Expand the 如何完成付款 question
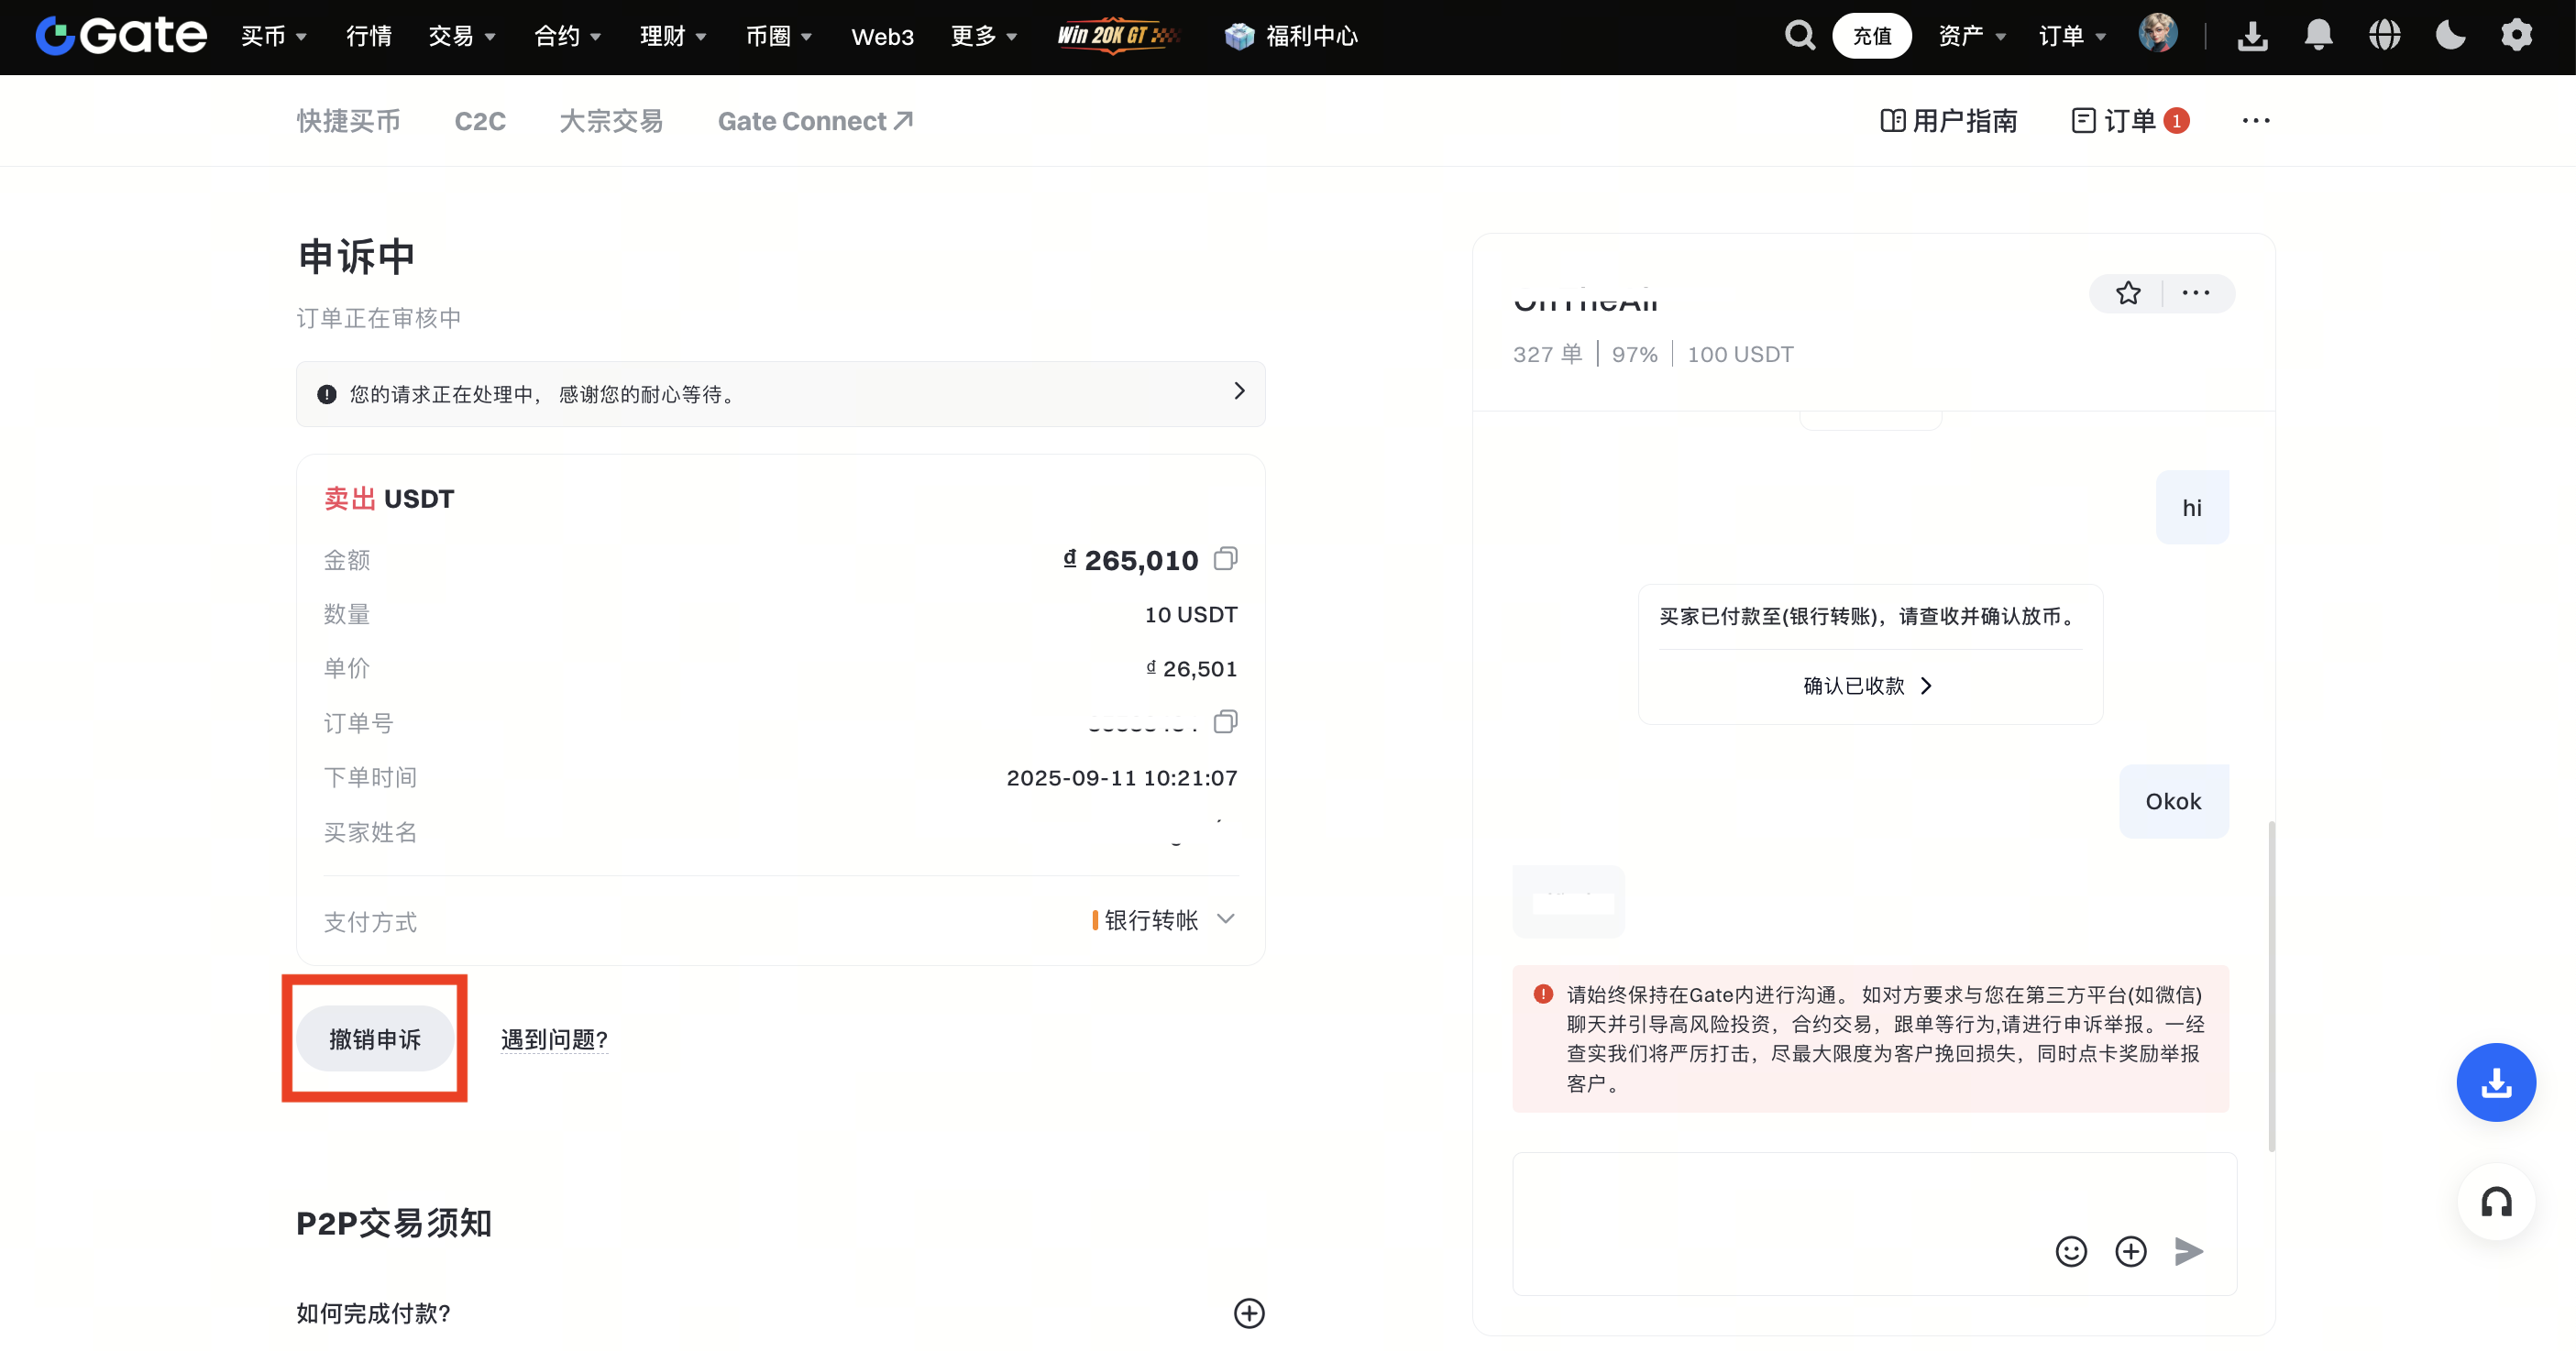Screen dimensions: 2576x1351 [1248, 1312]
